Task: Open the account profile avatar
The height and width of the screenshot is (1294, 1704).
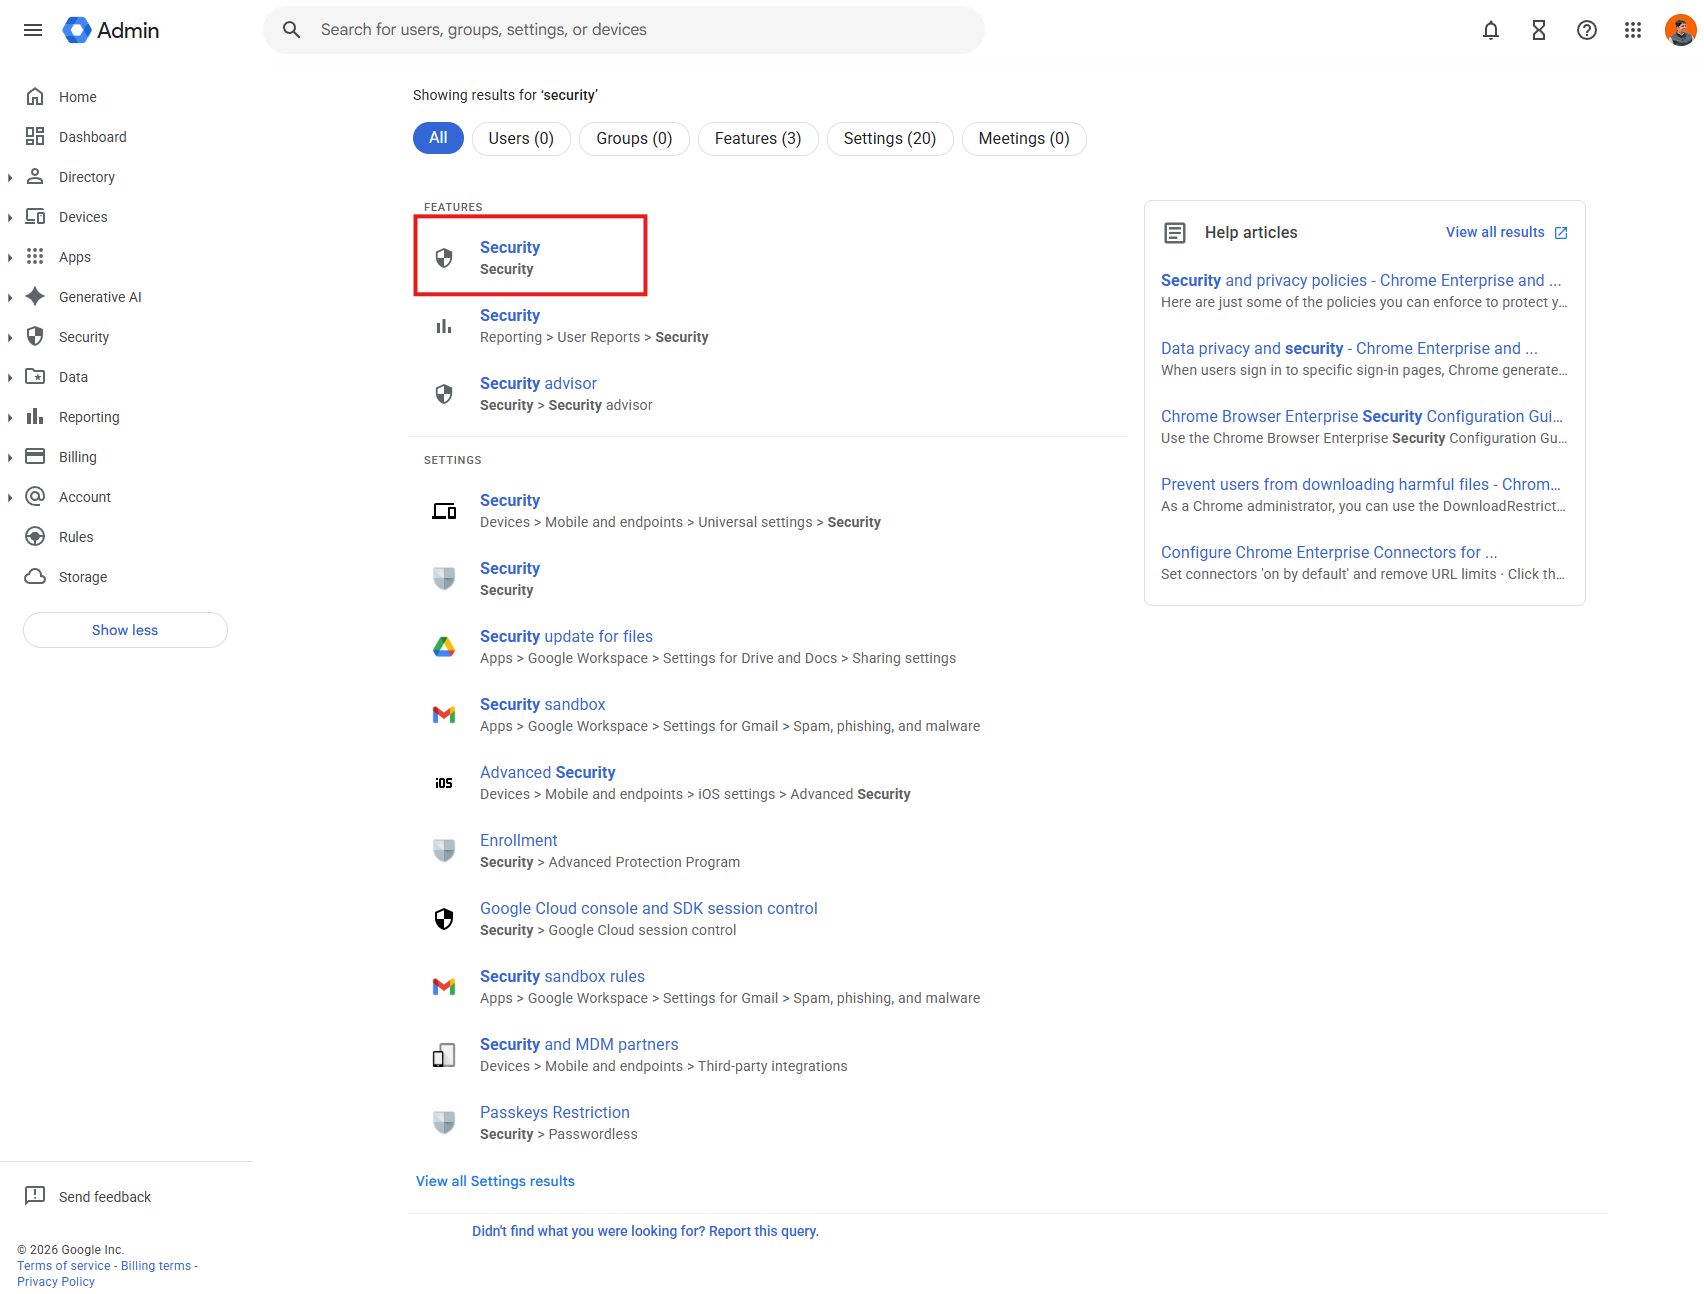Action: tap(1680, 30)
